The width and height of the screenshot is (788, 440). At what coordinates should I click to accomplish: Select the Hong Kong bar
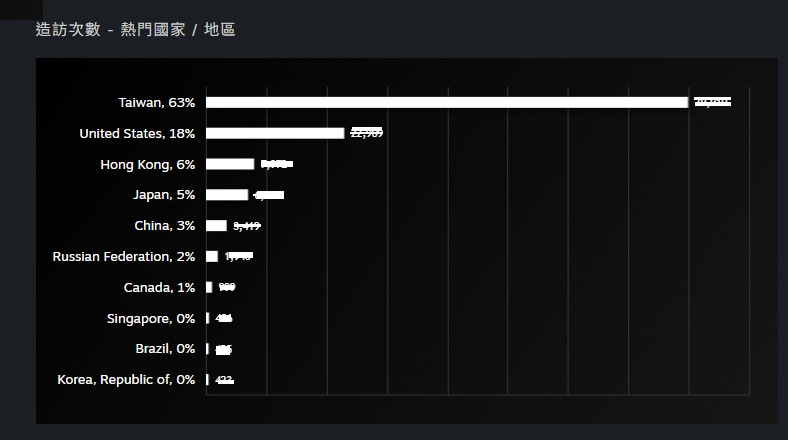(x=230, y=164)
